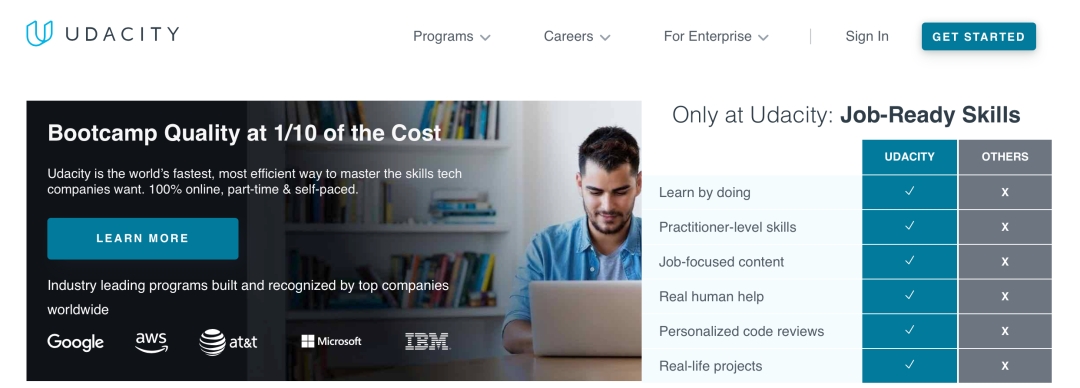Viewport: 1080px width, 388px height.
Task: Click the Learn More button
Action: pos(143,238)
